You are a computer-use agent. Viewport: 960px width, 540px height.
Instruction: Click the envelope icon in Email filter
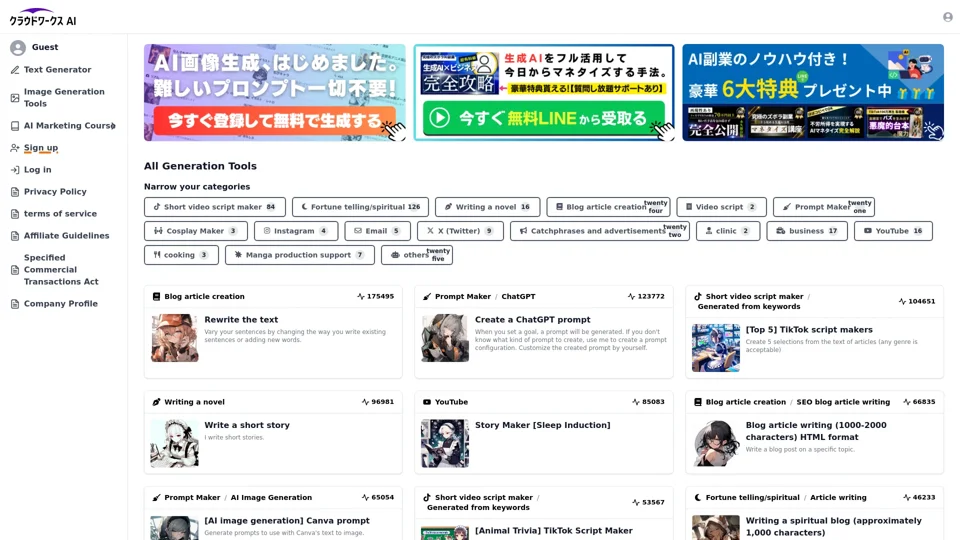tap(358, 231)
